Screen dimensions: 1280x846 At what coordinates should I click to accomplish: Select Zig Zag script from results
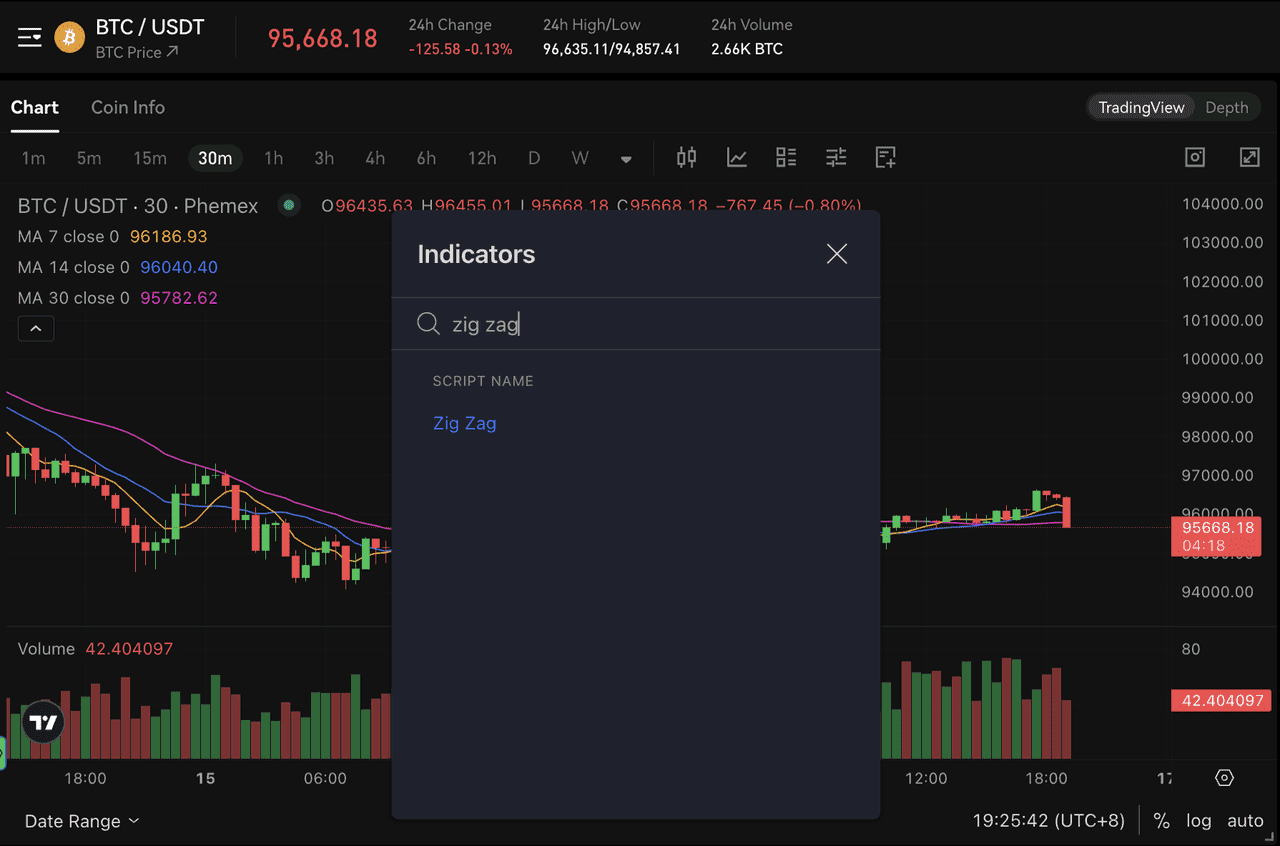point(465,423)
